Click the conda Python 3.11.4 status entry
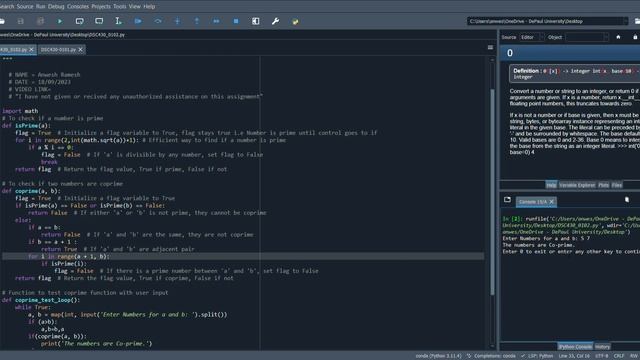 [x=438, y=356]
